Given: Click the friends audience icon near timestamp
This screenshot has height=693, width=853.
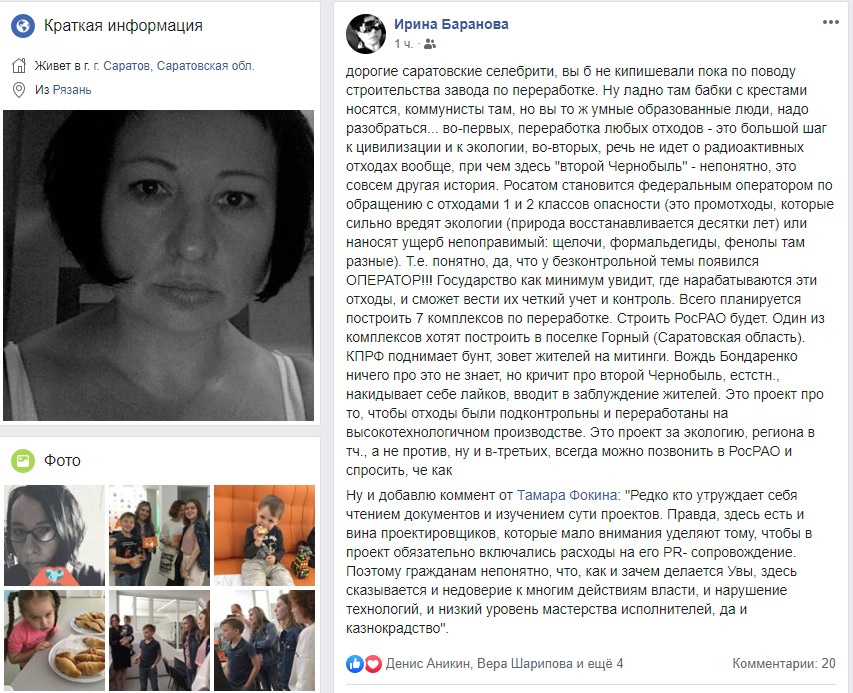Looking at the screenshot, I should 430,44.
